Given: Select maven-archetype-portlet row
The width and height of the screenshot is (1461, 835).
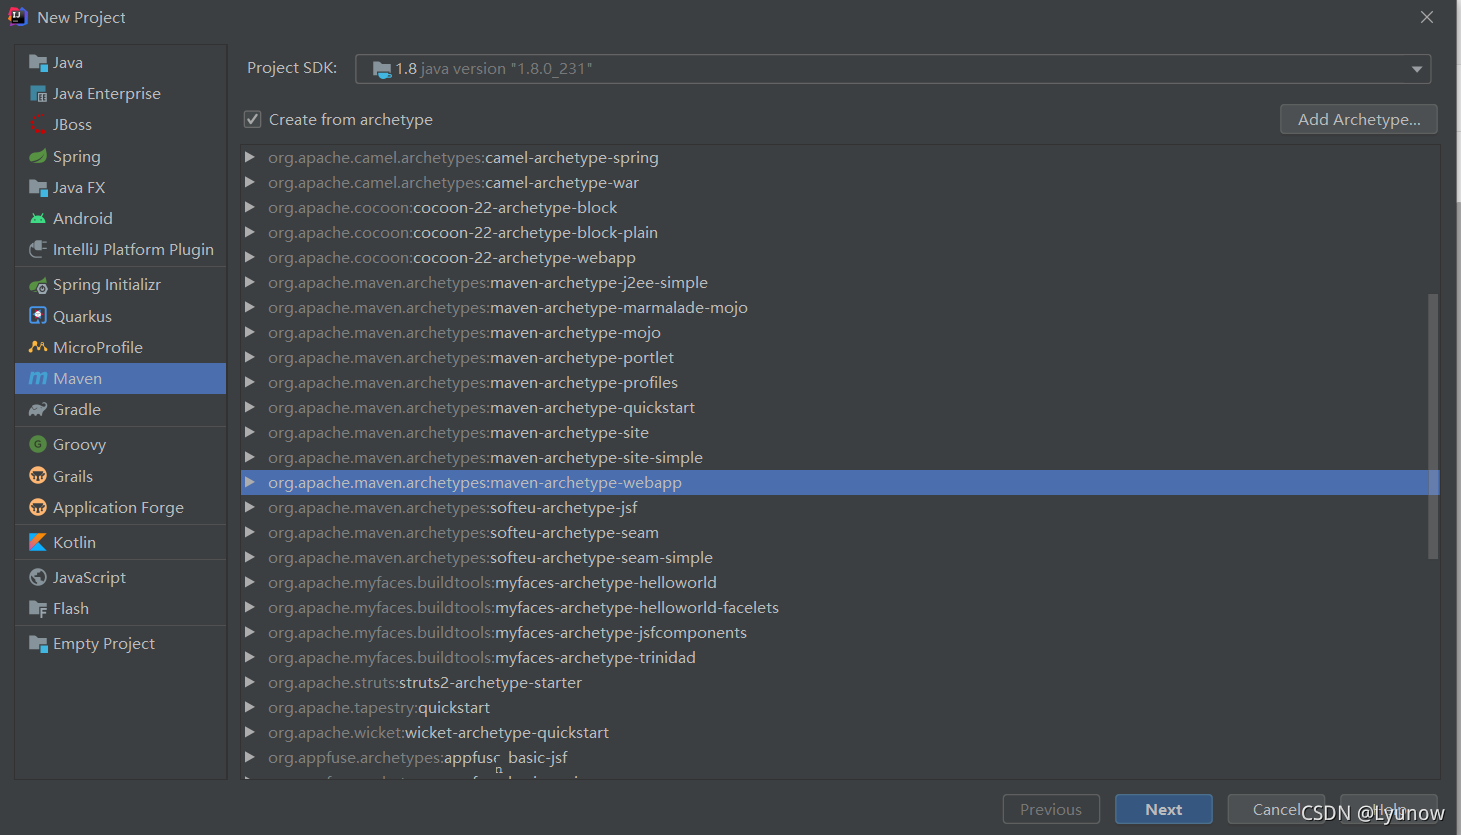Looking at the screenshot, I should (x=840, y=358).
